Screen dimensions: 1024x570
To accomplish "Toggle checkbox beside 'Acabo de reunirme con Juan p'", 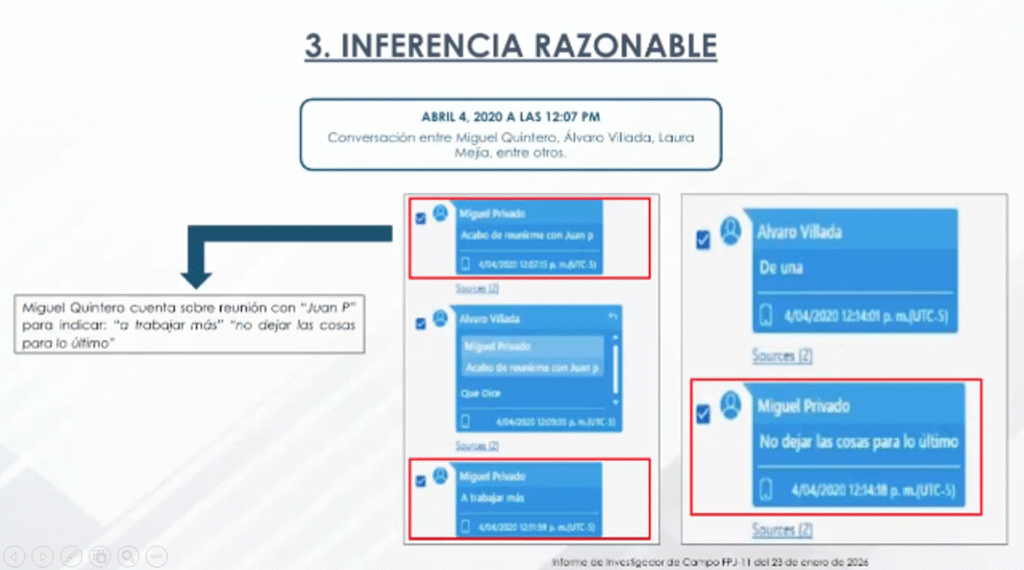I will coord(421,219).
